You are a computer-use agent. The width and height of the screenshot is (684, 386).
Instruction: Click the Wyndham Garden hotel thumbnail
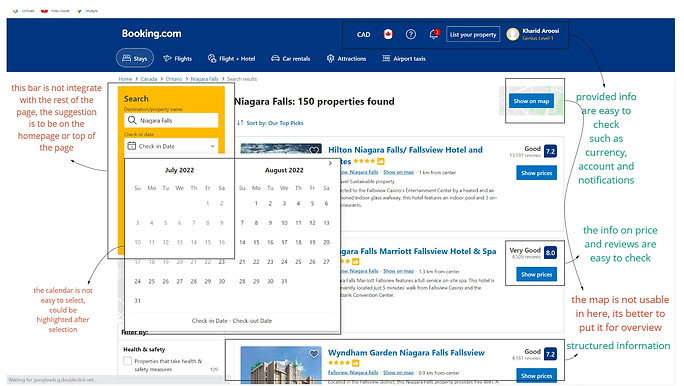click(x=281, y=365)
